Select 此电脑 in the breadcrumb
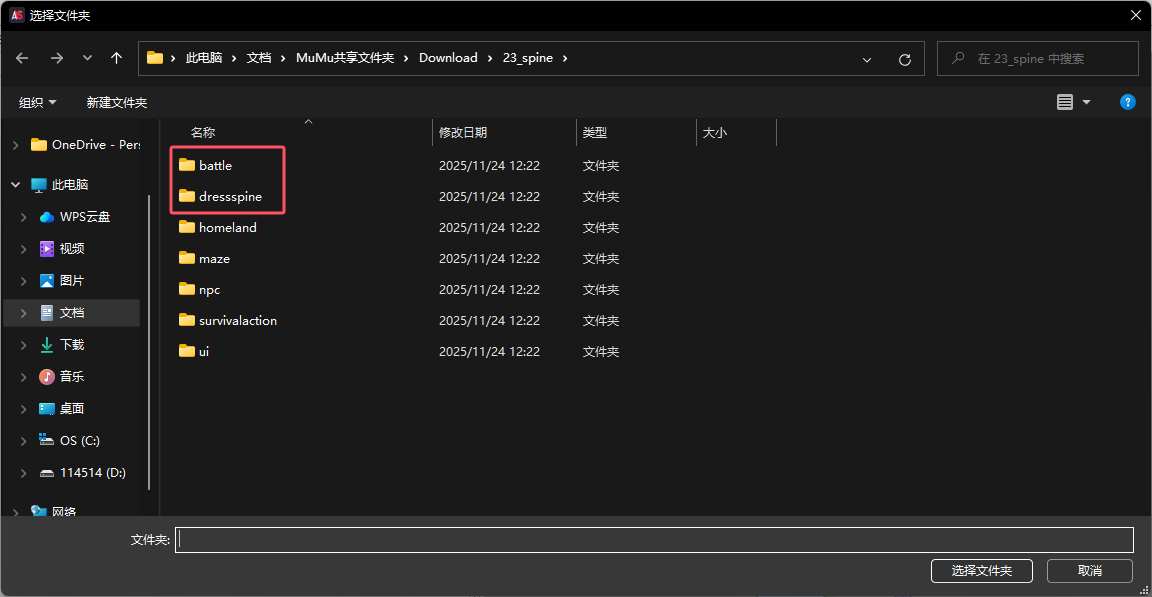 [204, 58]
